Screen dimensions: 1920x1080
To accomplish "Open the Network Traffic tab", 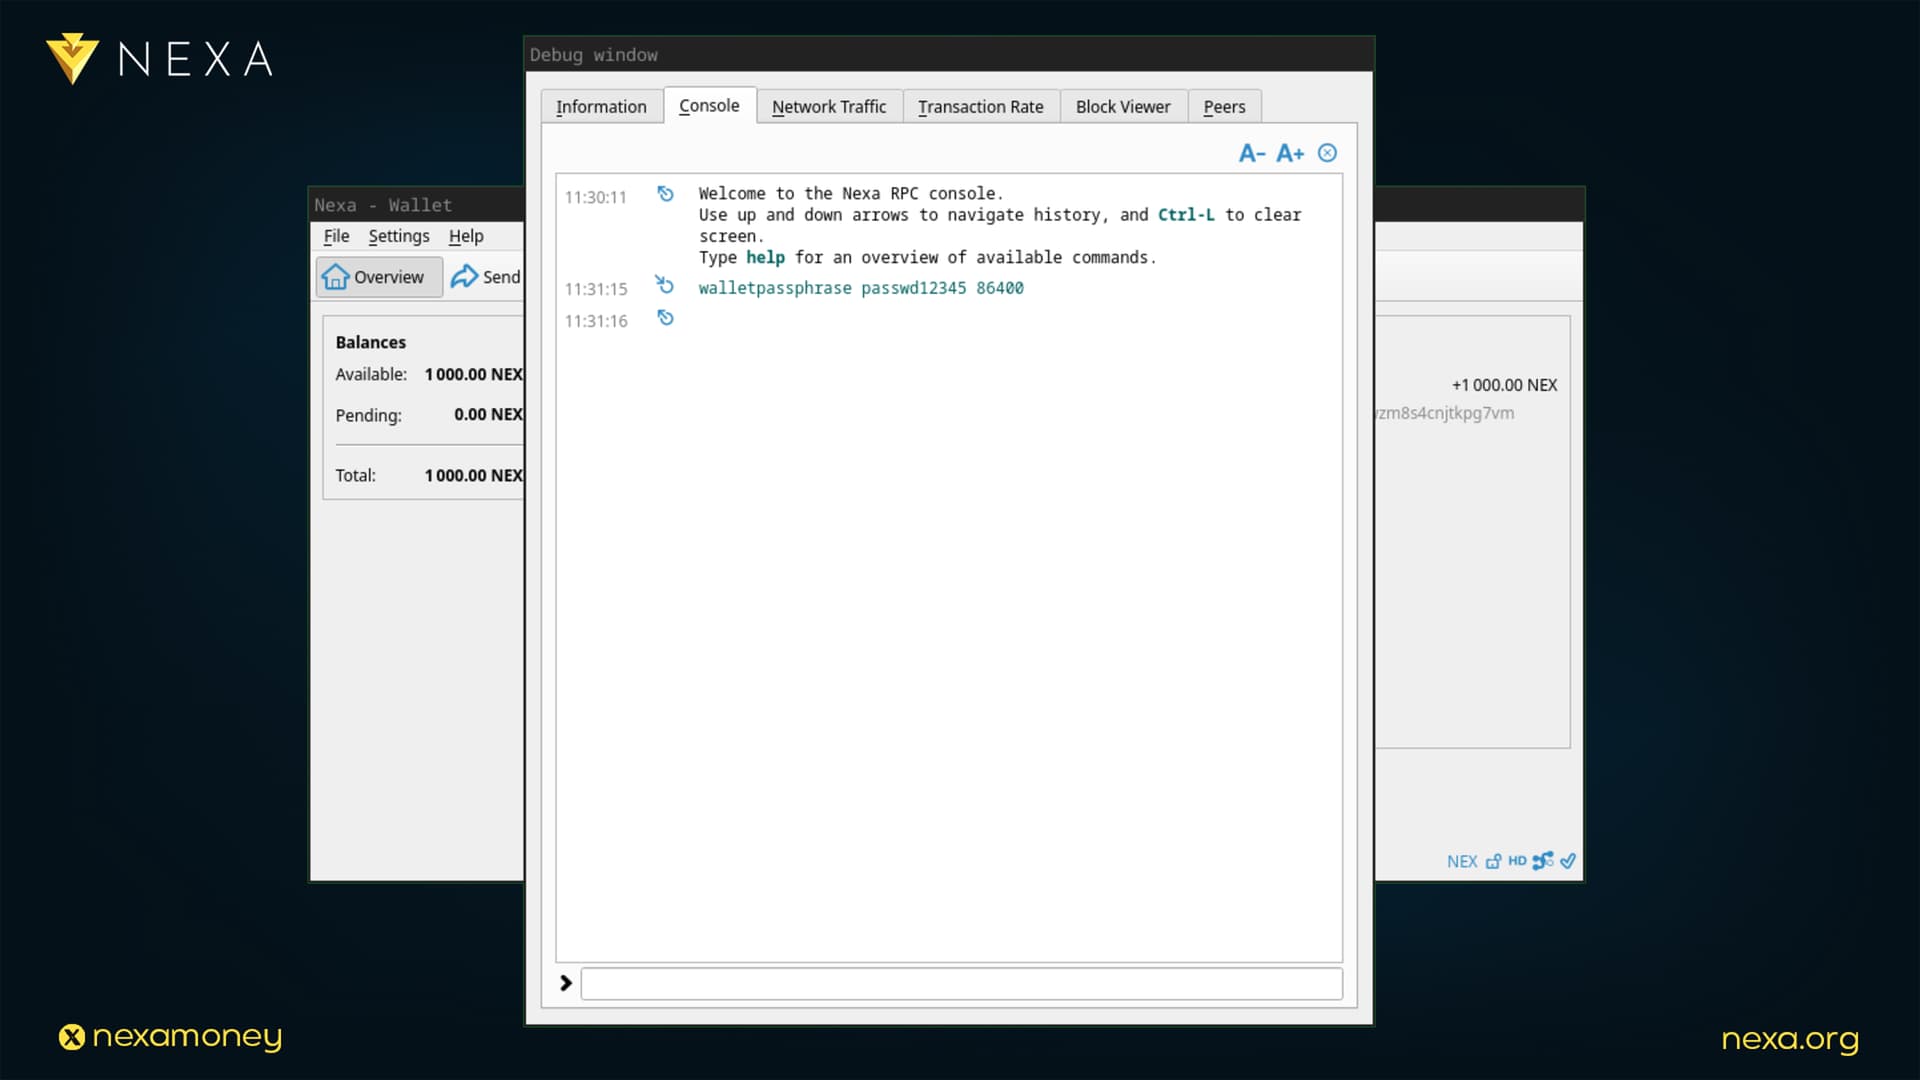I will (x=828, y=107).
